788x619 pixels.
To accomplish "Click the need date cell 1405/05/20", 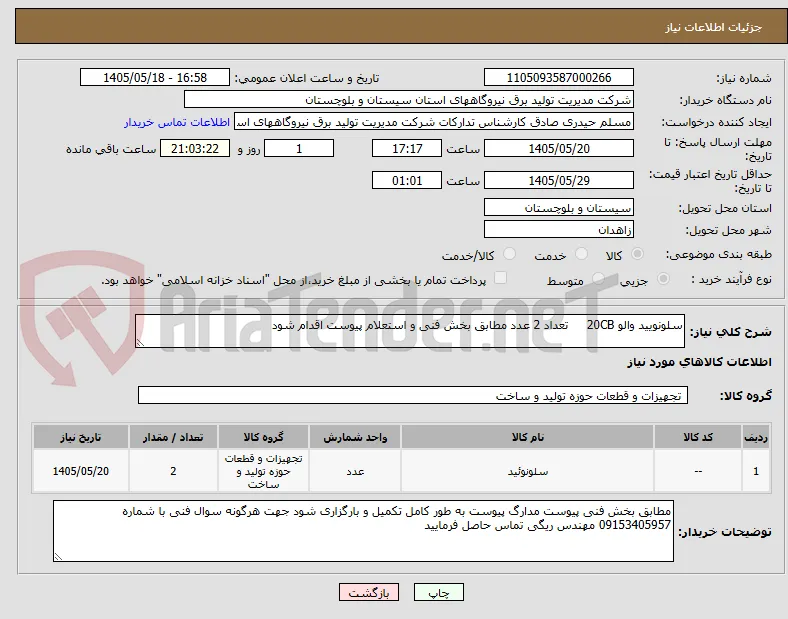I will pos(81,471).
